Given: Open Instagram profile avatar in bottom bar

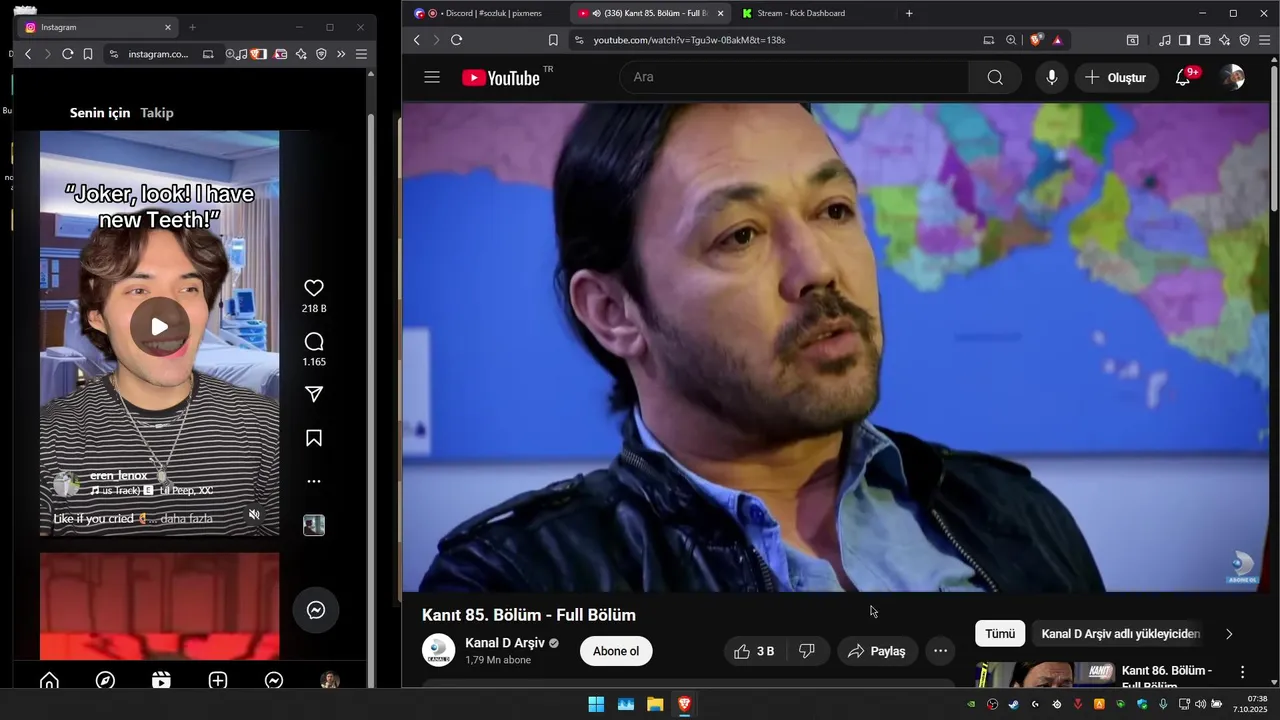Looking at the screenshot, I should (x=330, y=681).
